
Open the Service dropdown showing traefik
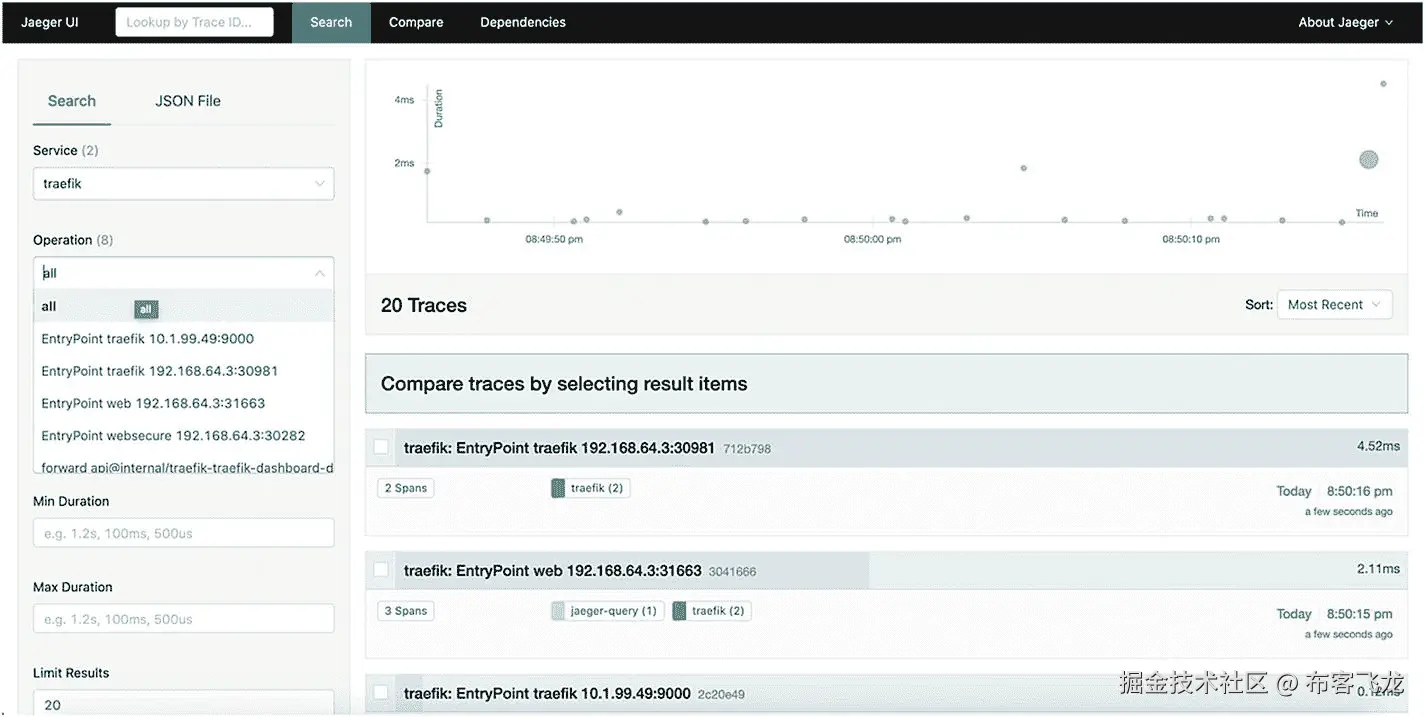click(183, 184)
